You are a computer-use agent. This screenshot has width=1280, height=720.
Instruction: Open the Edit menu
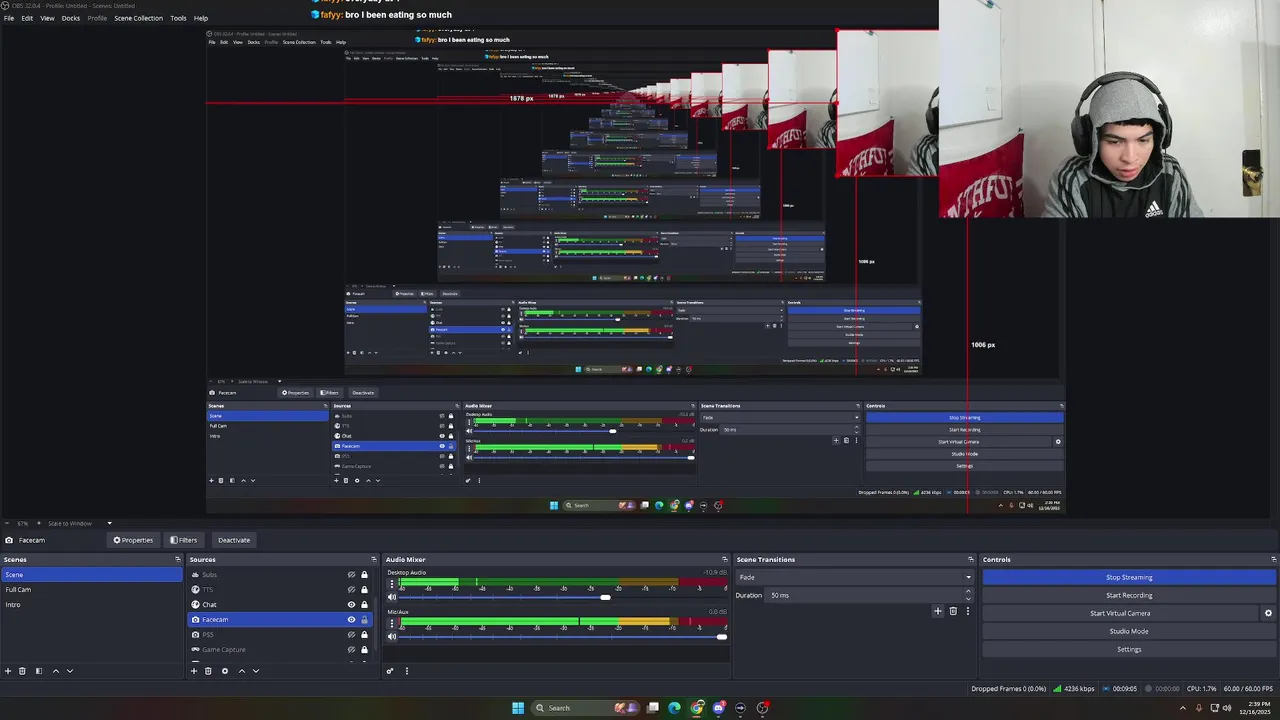(27, 18)
